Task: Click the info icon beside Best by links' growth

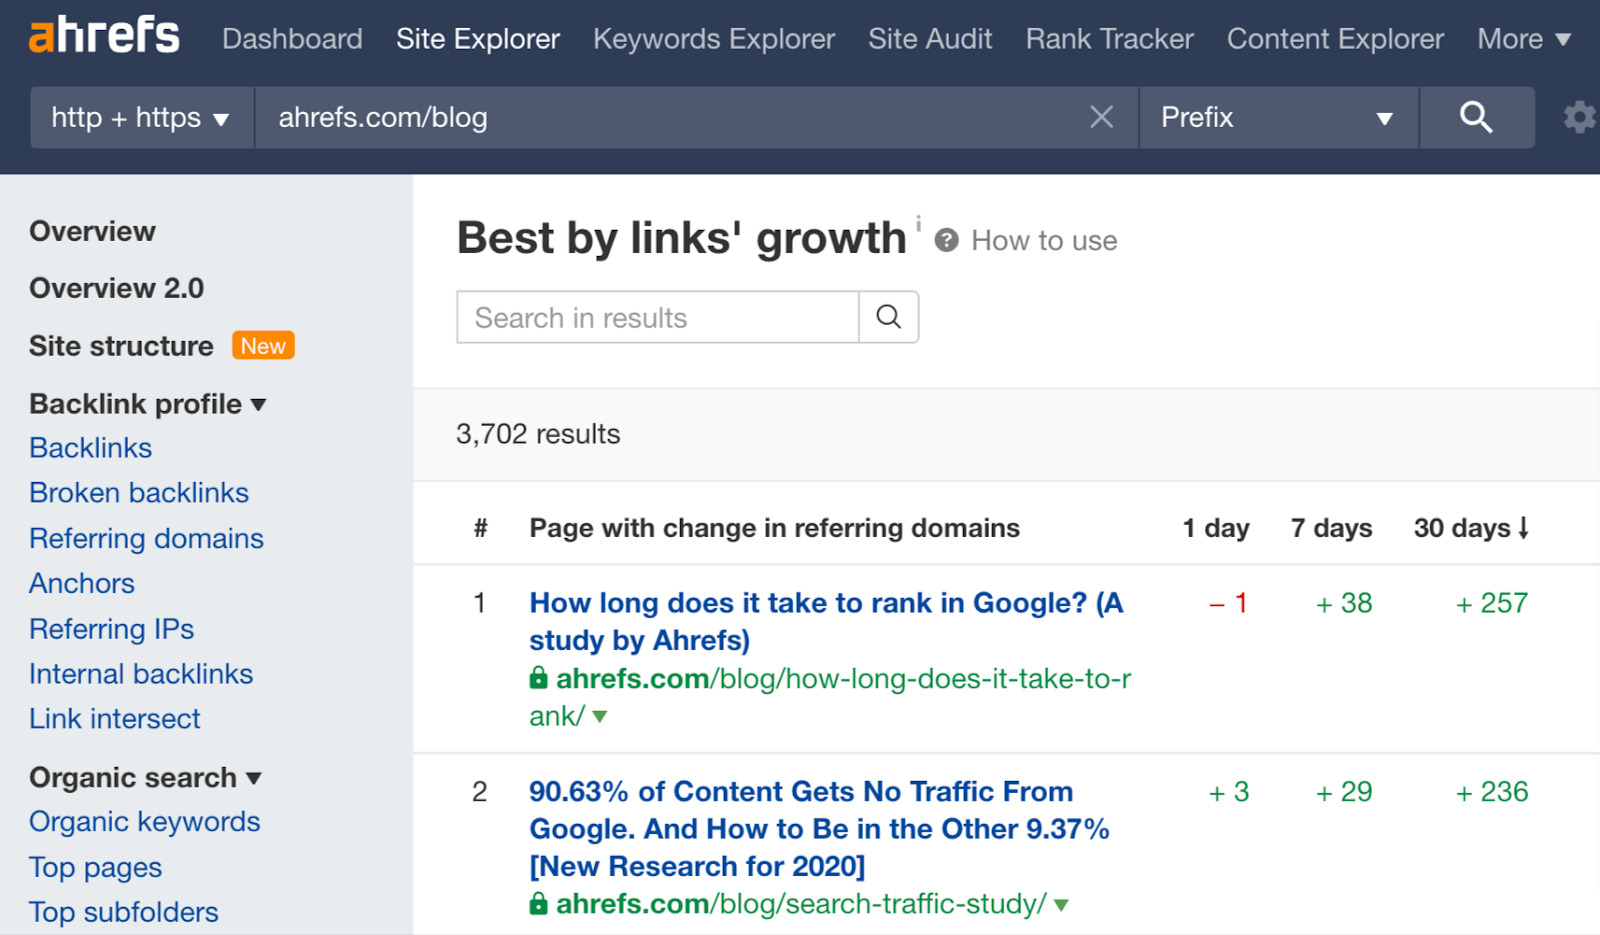Action: [919, 226]
